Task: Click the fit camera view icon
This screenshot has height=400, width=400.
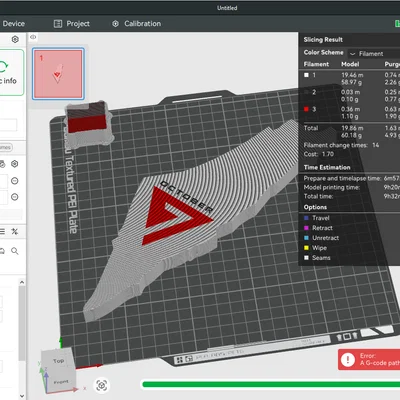Action: point(102,385)
